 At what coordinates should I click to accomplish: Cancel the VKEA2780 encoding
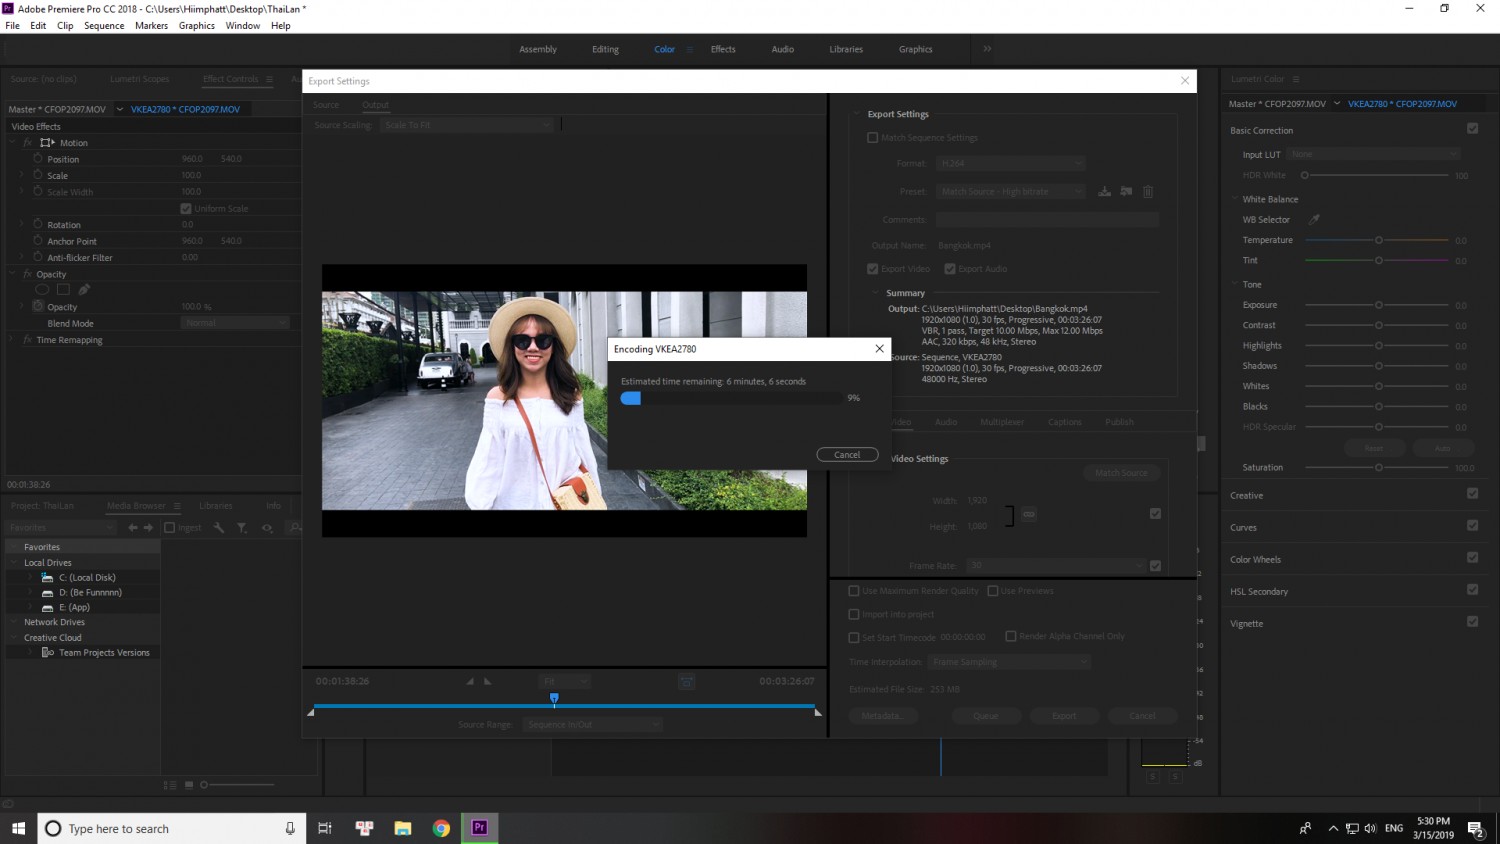tap(847, 454)
